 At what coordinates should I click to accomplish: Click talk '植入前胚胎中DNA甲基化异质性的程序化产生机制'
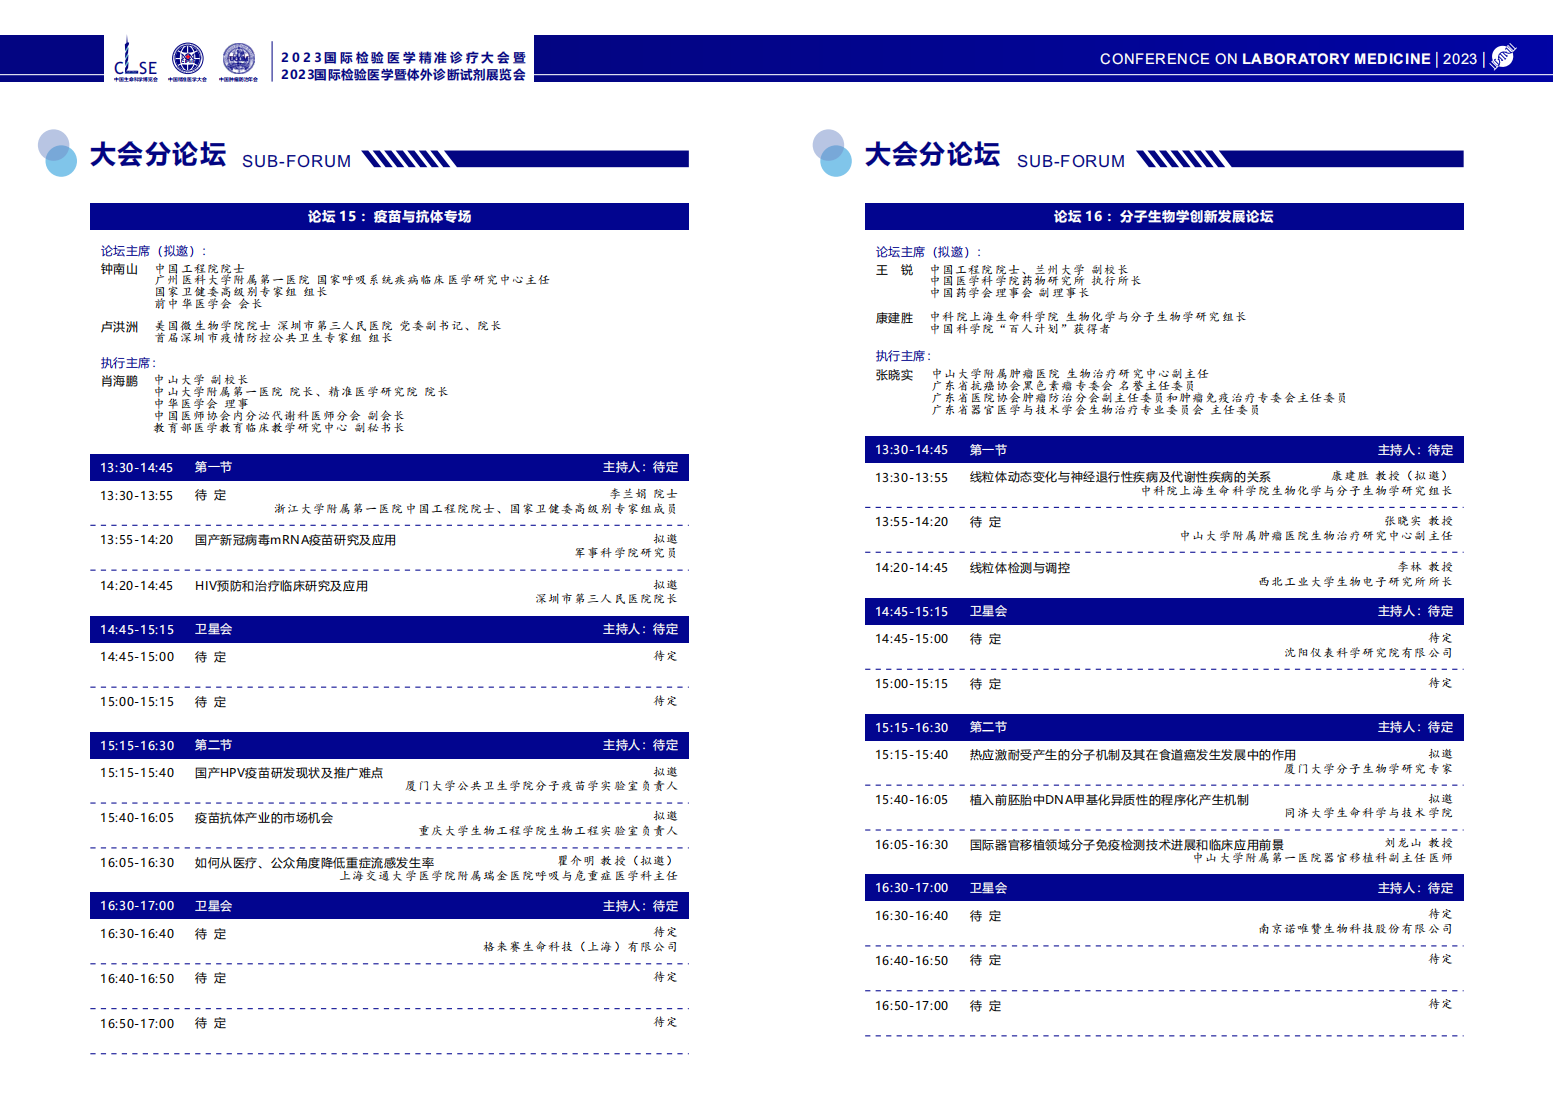[1109, 800]
